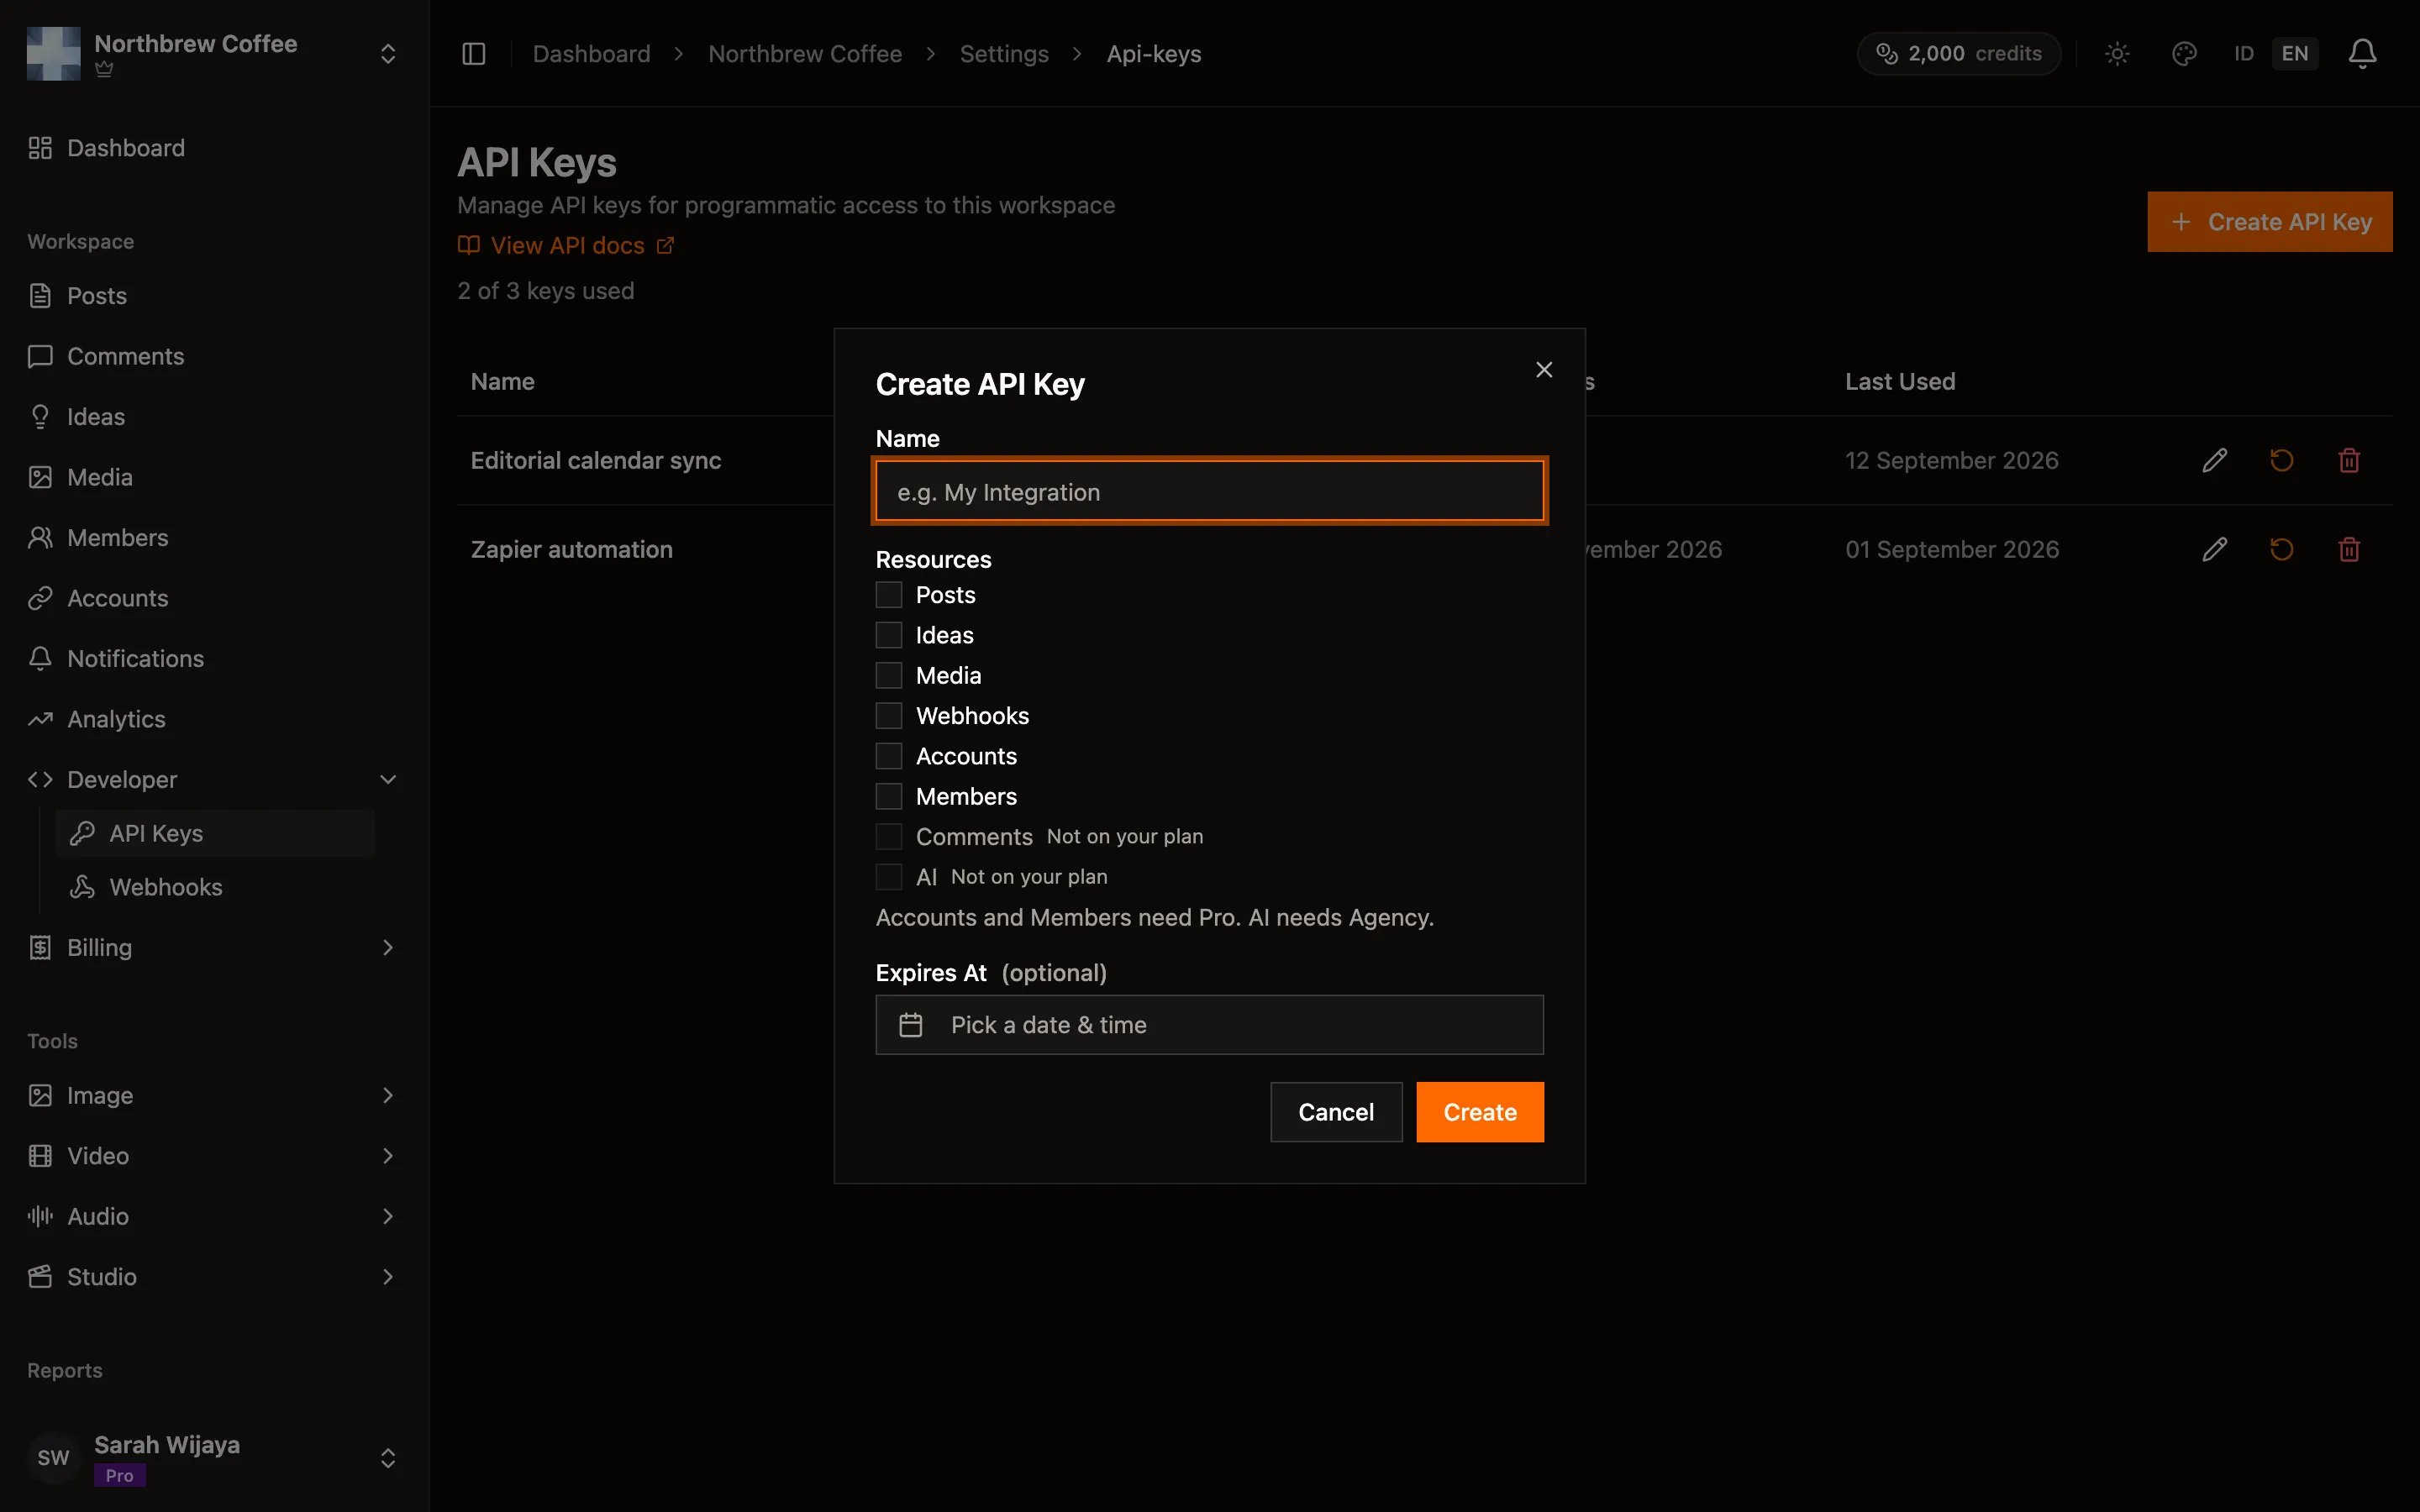Click the Pro plan badge

120,1475
